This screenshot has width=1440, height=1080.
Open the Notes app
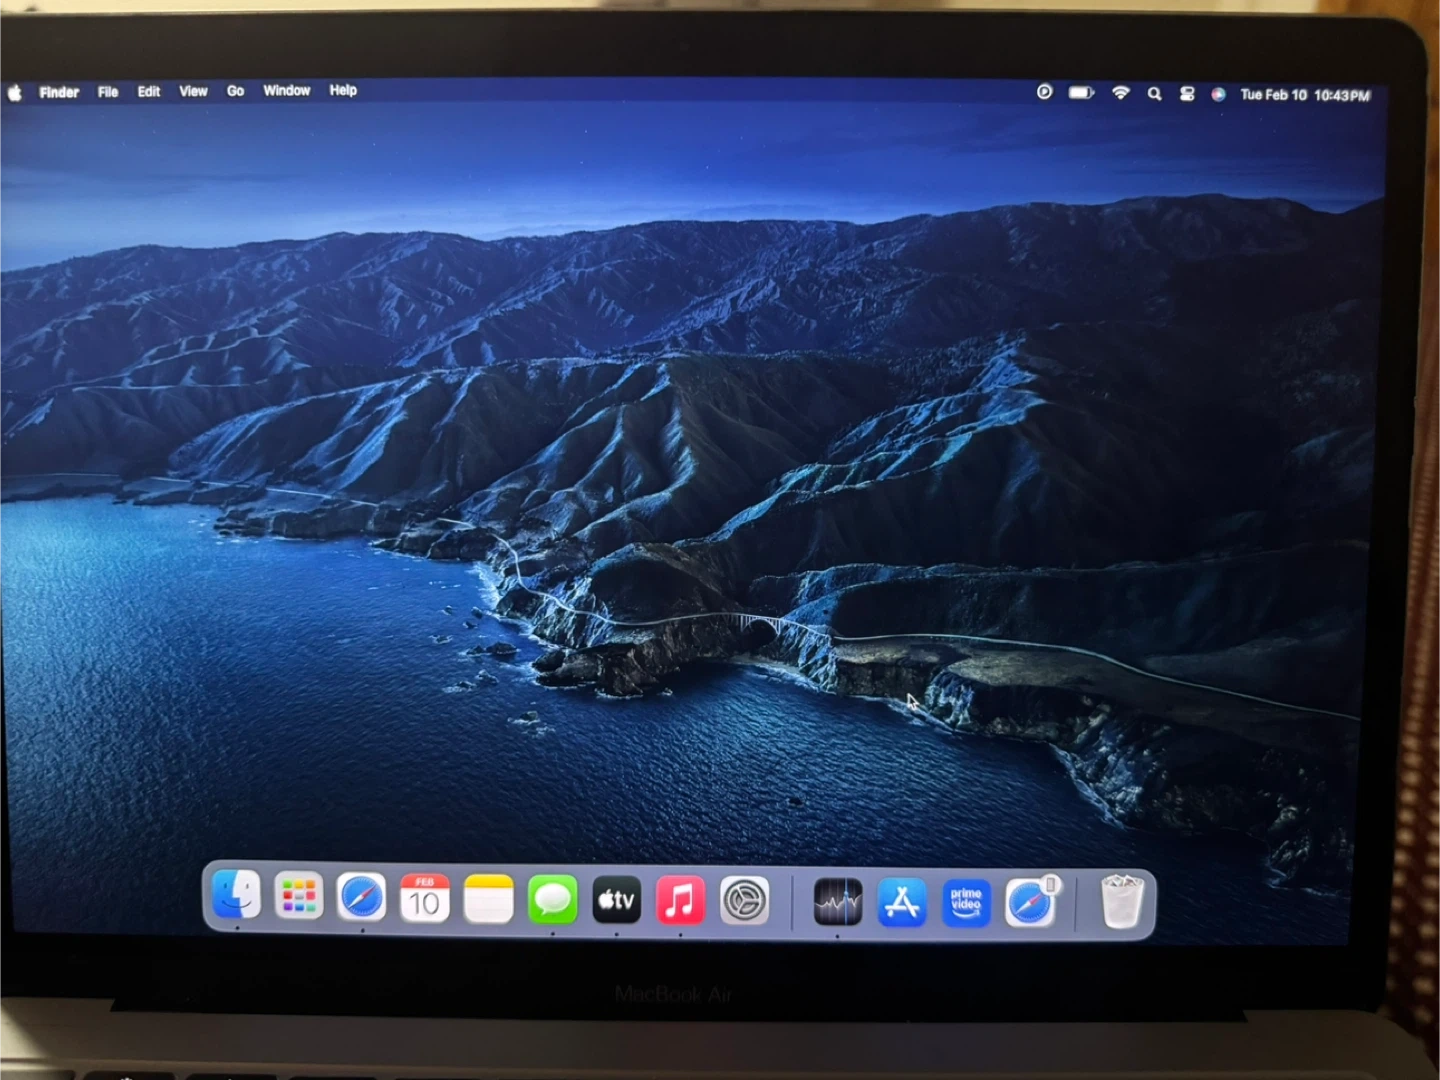pos(489,899)
